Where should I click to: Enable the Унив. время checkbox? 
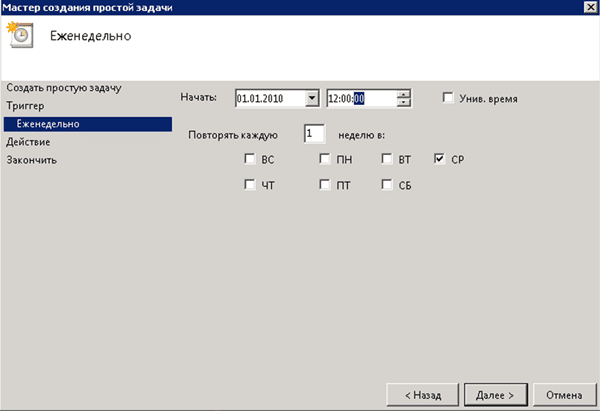(x=449, y=98)
